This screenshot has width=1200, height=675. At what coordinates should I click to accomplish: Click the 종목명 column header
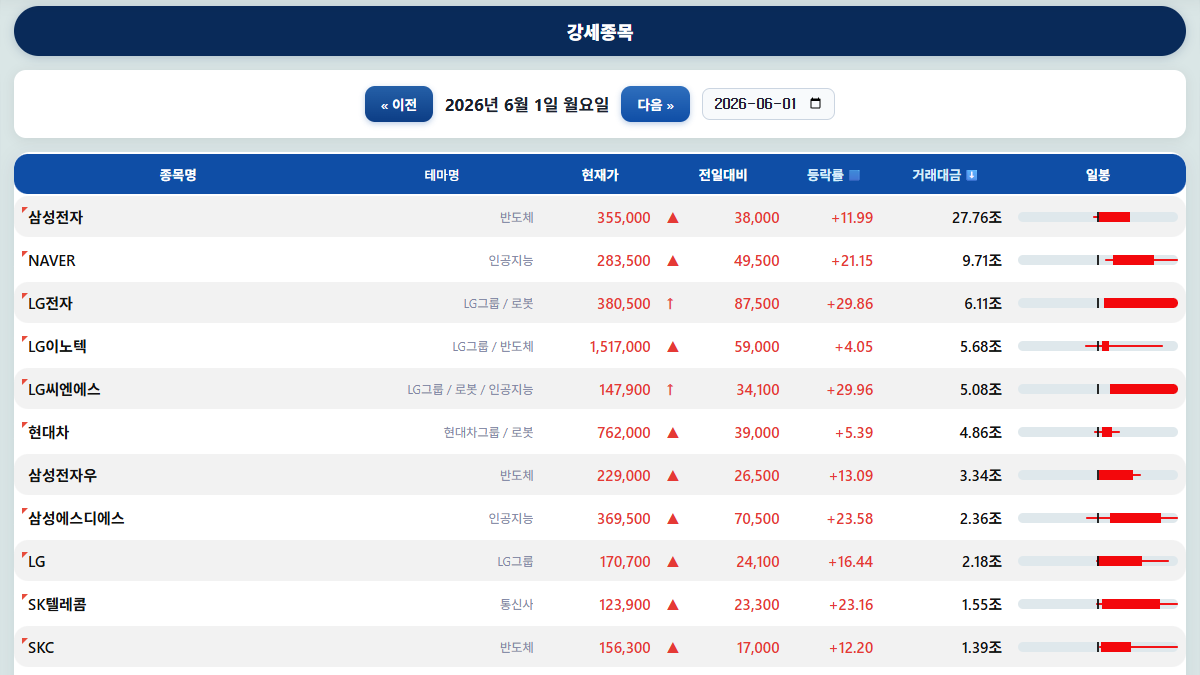tap(178, 175)
